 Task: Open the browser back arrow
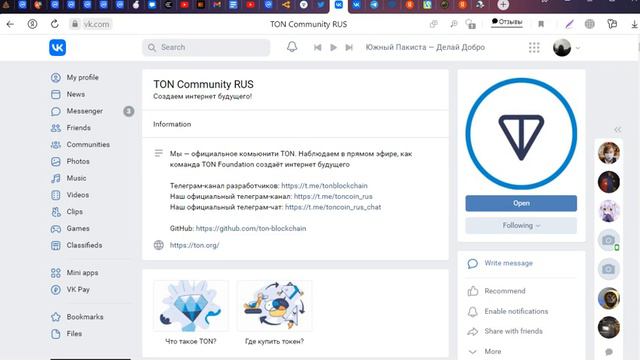pyautogui.click(x=10, y=24)
